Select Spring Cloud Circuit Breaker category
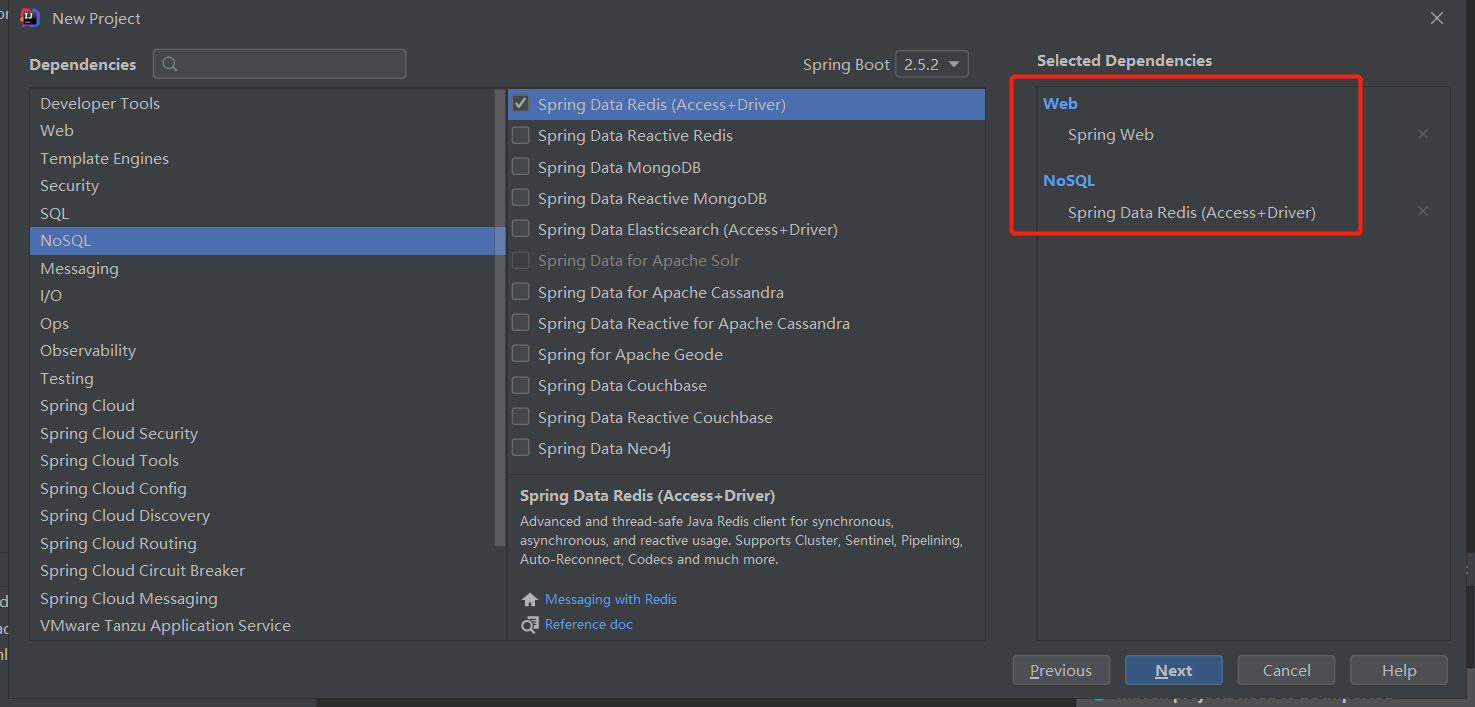Screen dimensions: 1475x707 click(x=262, y=570)
